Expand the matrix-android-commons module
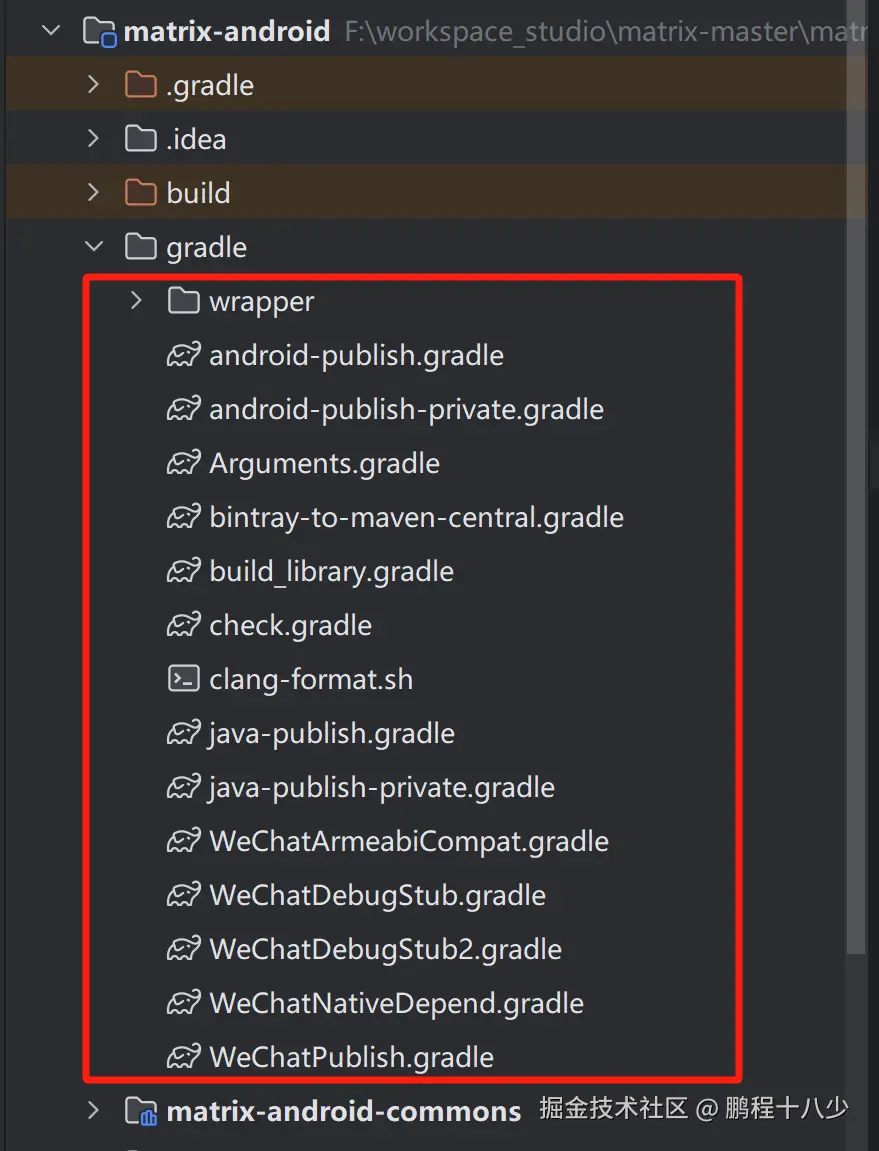 coord(94,1111)
